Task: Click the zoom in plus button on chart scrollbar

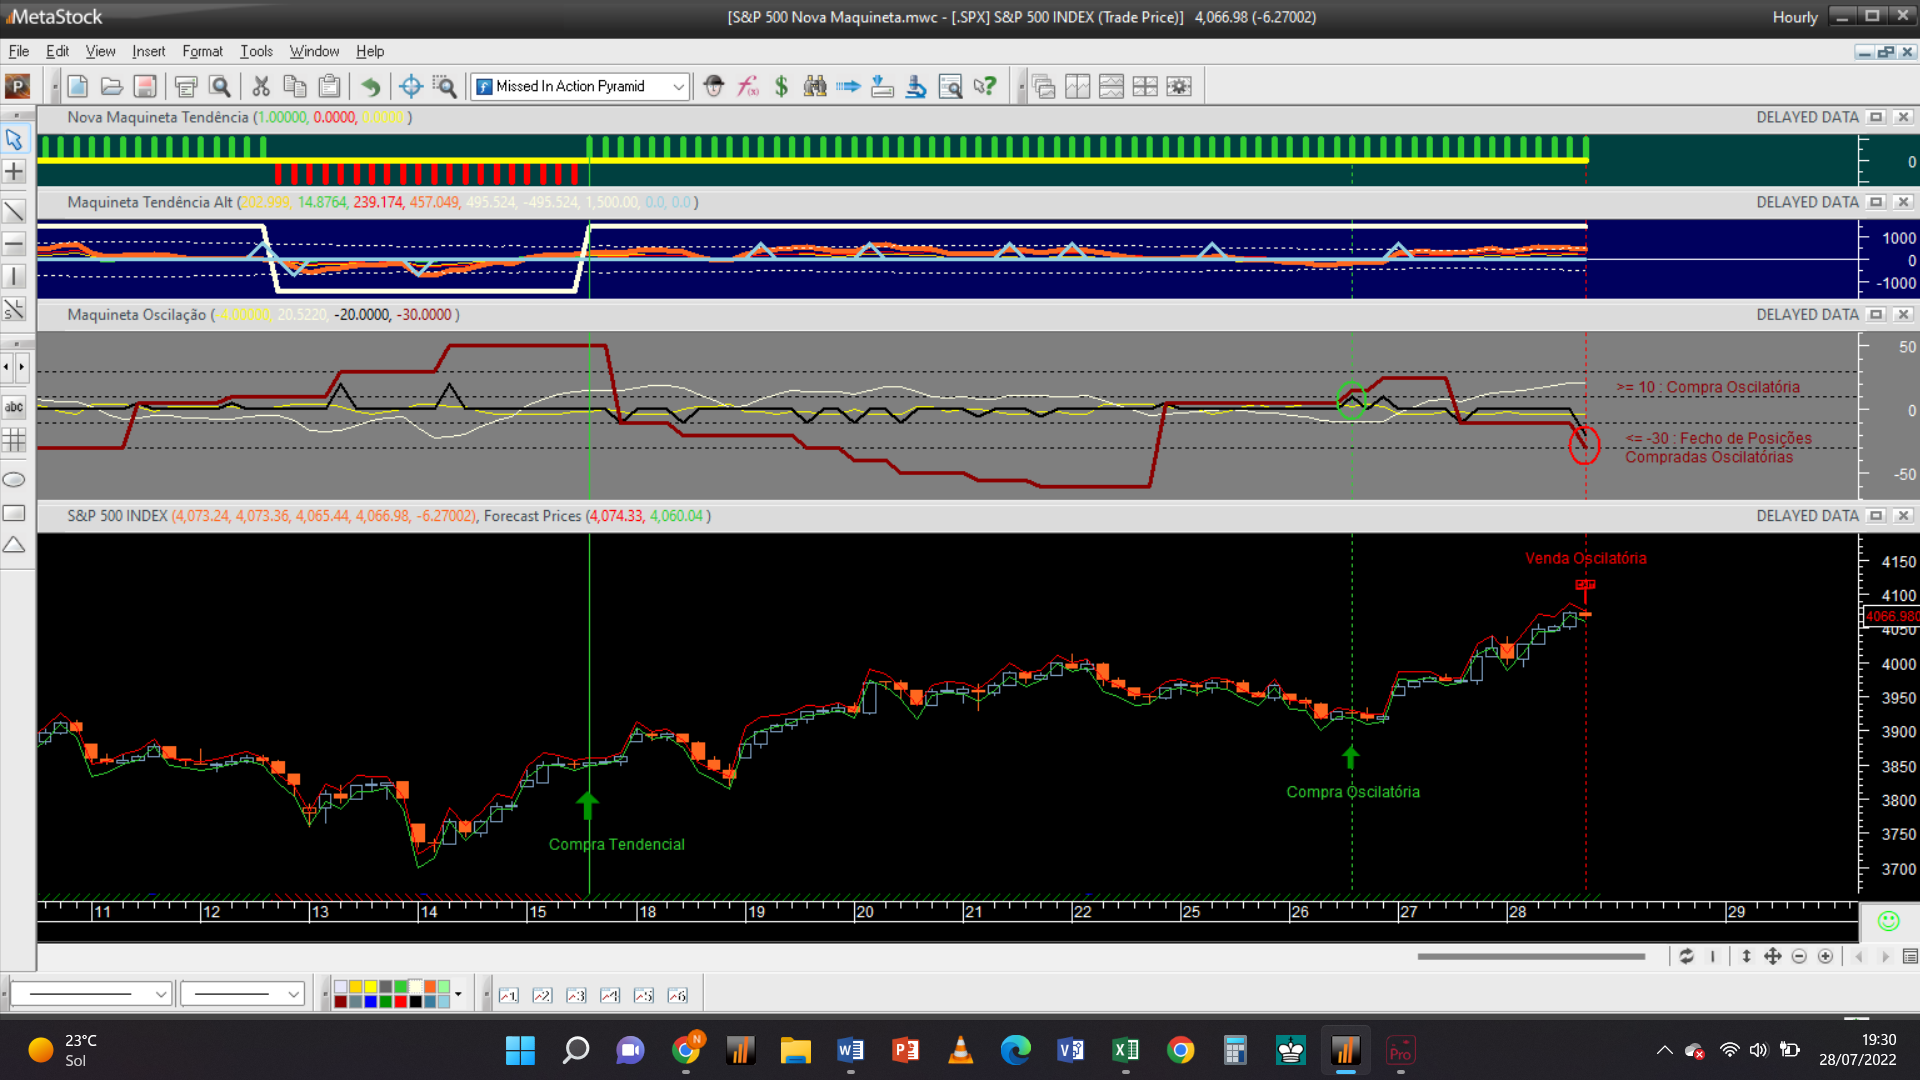Action: [1825, 957]
